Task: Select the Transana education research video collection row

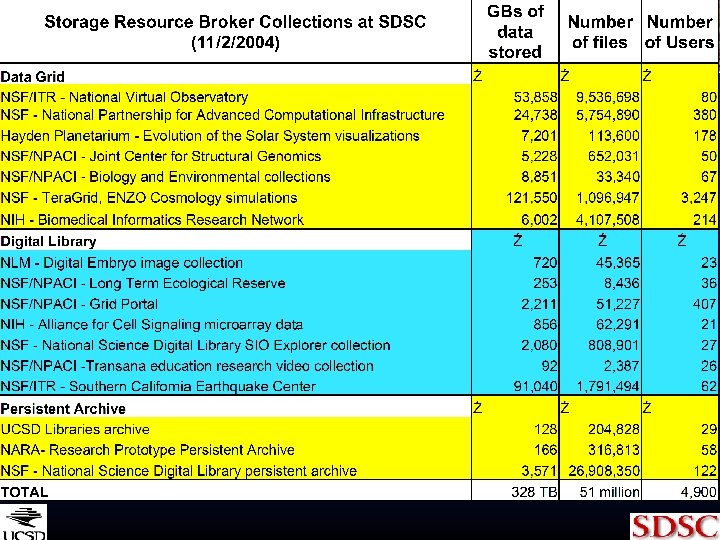Action: click(187, 366)
